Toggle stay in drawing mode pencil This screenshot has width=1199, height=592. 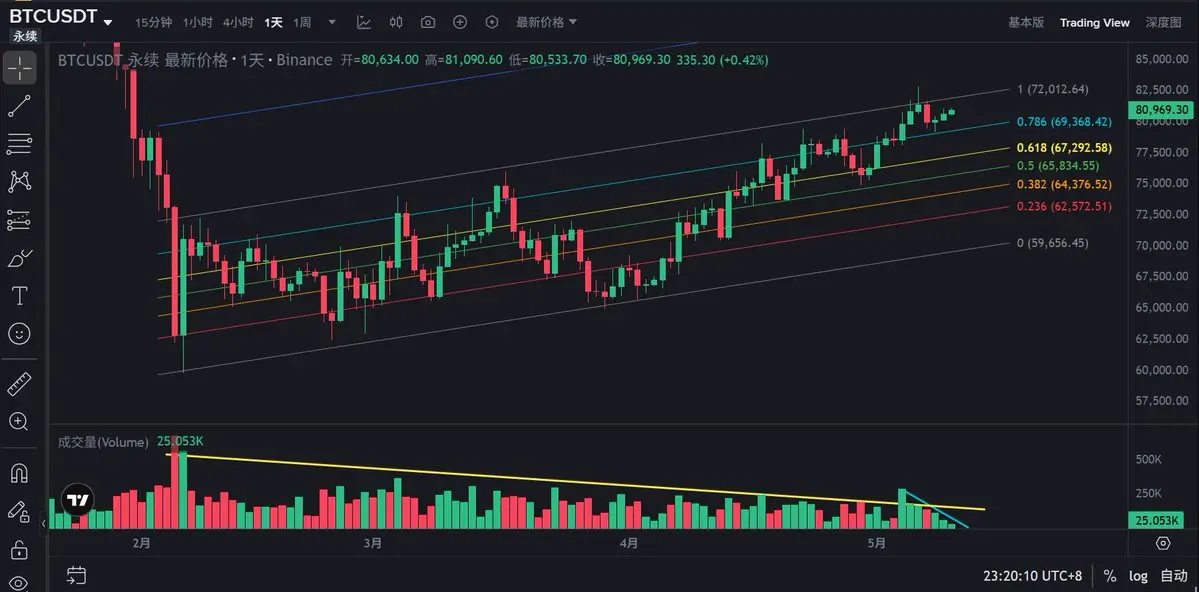(x=18, y=511)
